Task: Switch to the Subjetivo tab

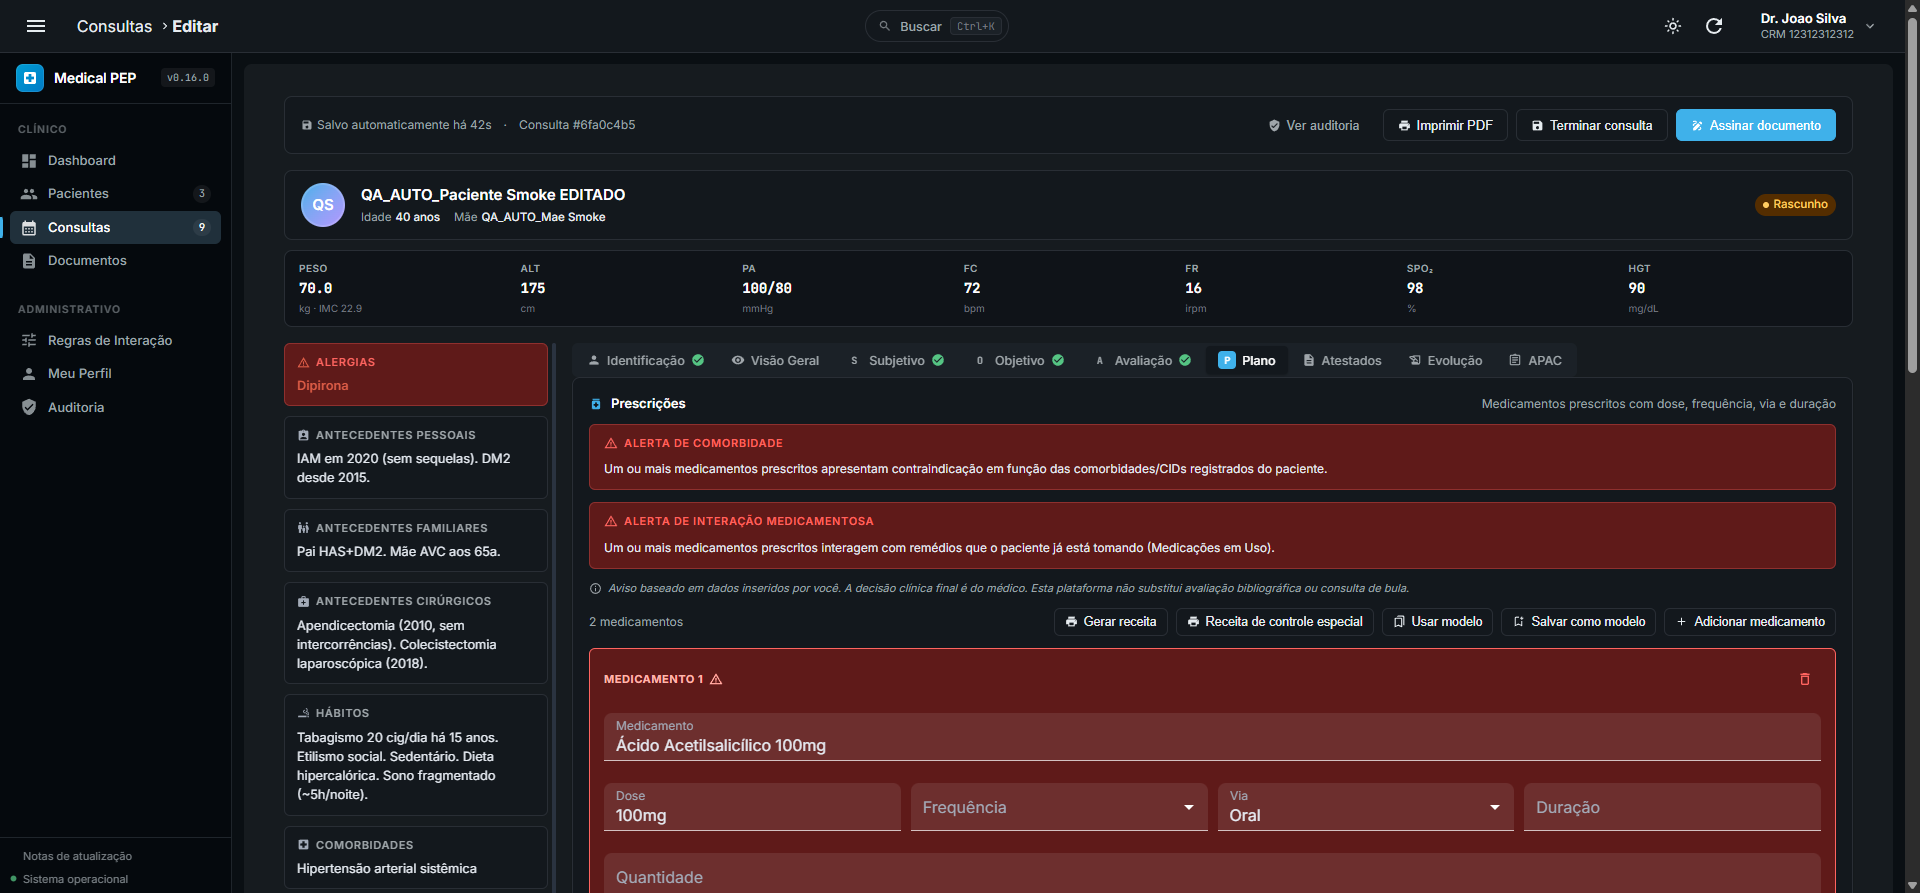Action: [897, 360]
